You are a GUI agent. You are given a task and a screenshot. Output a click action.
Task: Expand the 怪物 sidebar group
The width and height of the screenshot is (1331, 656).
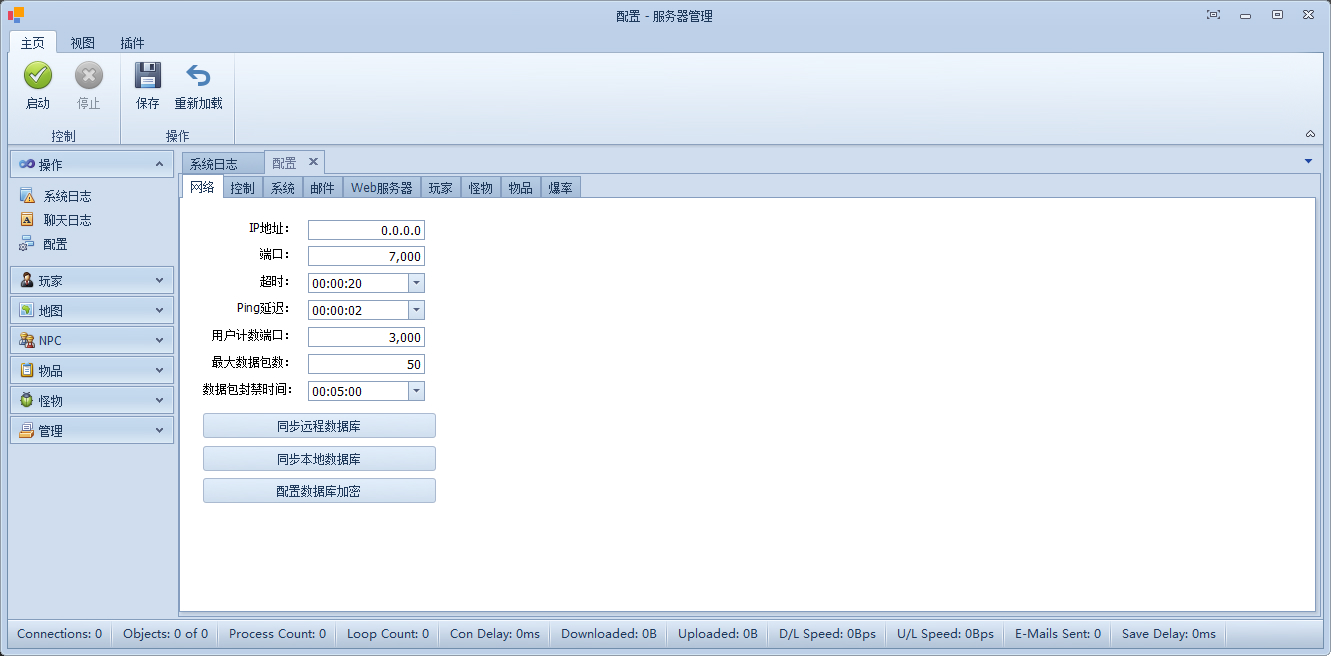pyautogui.click(x=91, y=401)
